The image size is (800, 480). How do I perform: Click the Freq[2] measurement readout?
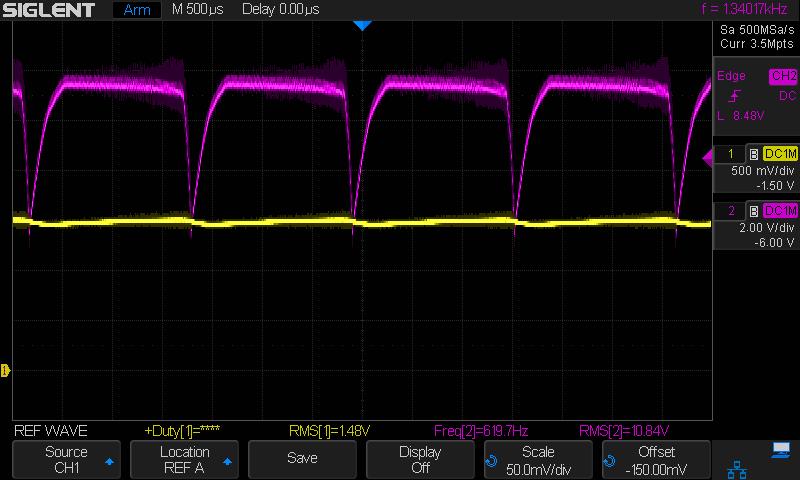(x=481, y=431)
